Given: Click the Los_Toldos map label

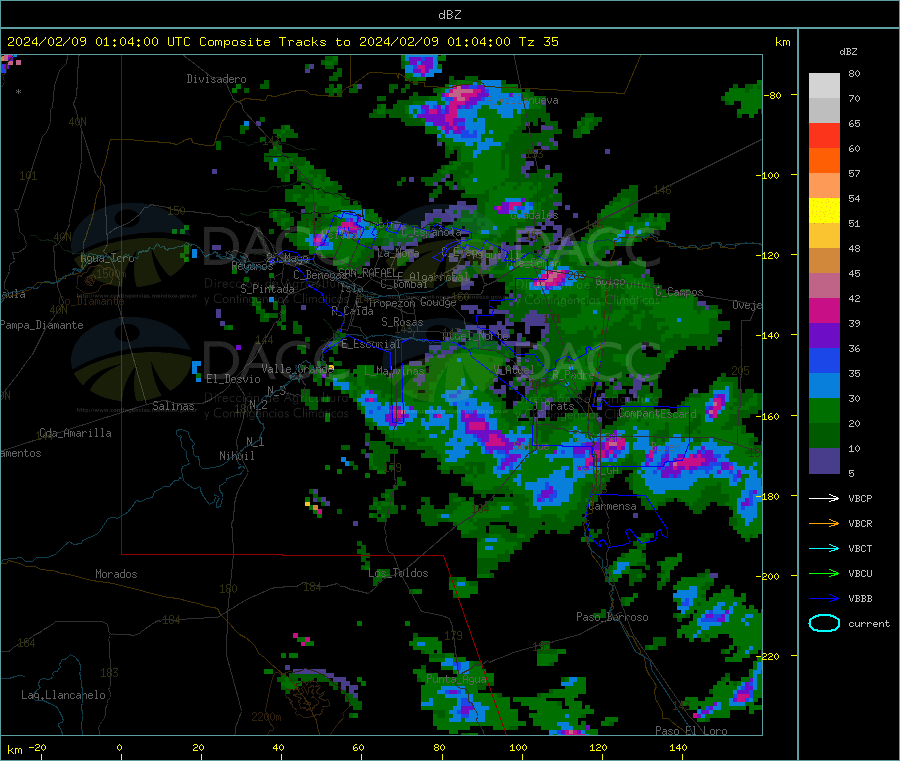Looking at the screenshot, I should coord(398,573).
